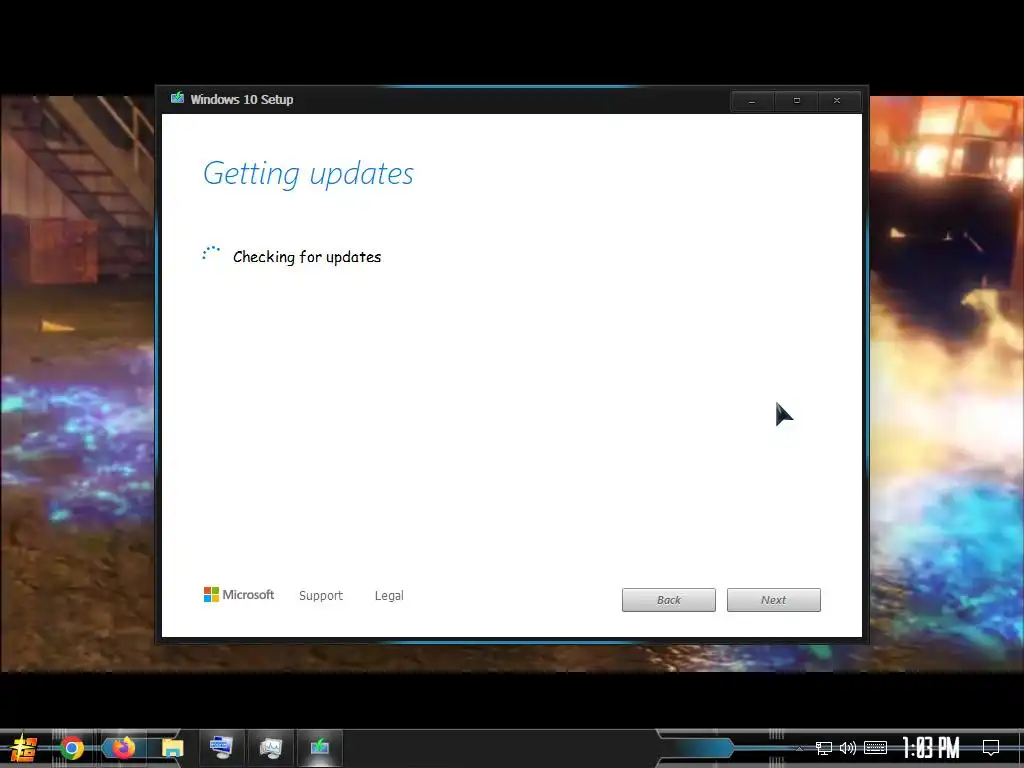Click the Back button in Setup
1024x768 pixels.
coord(669,600)
